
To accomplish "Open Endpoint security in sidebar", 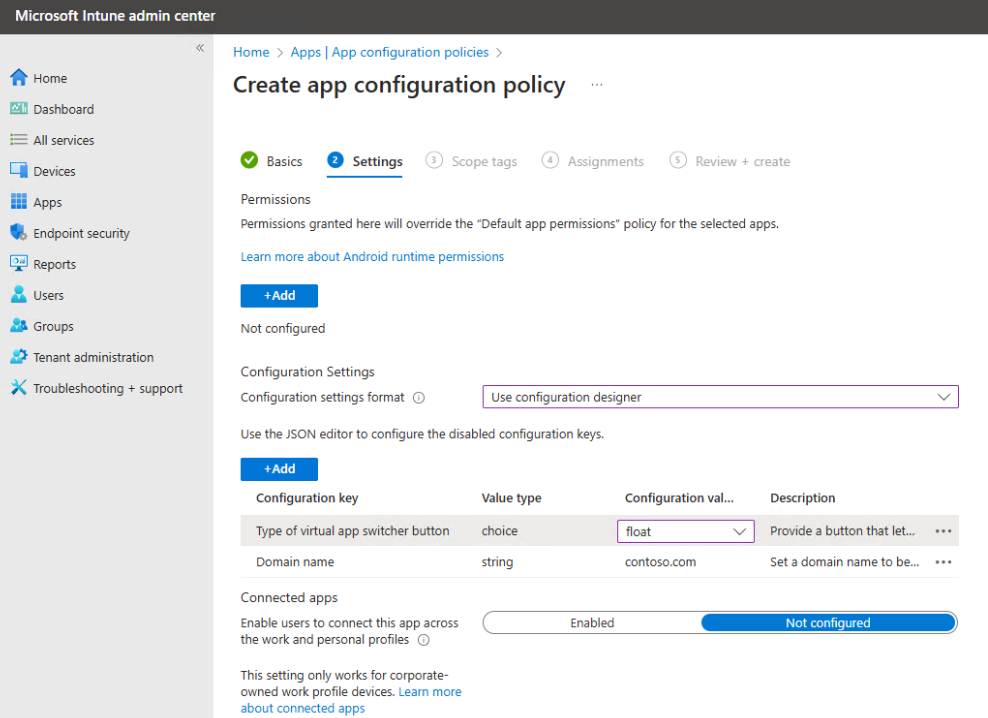I will click(x=81, y=233).
